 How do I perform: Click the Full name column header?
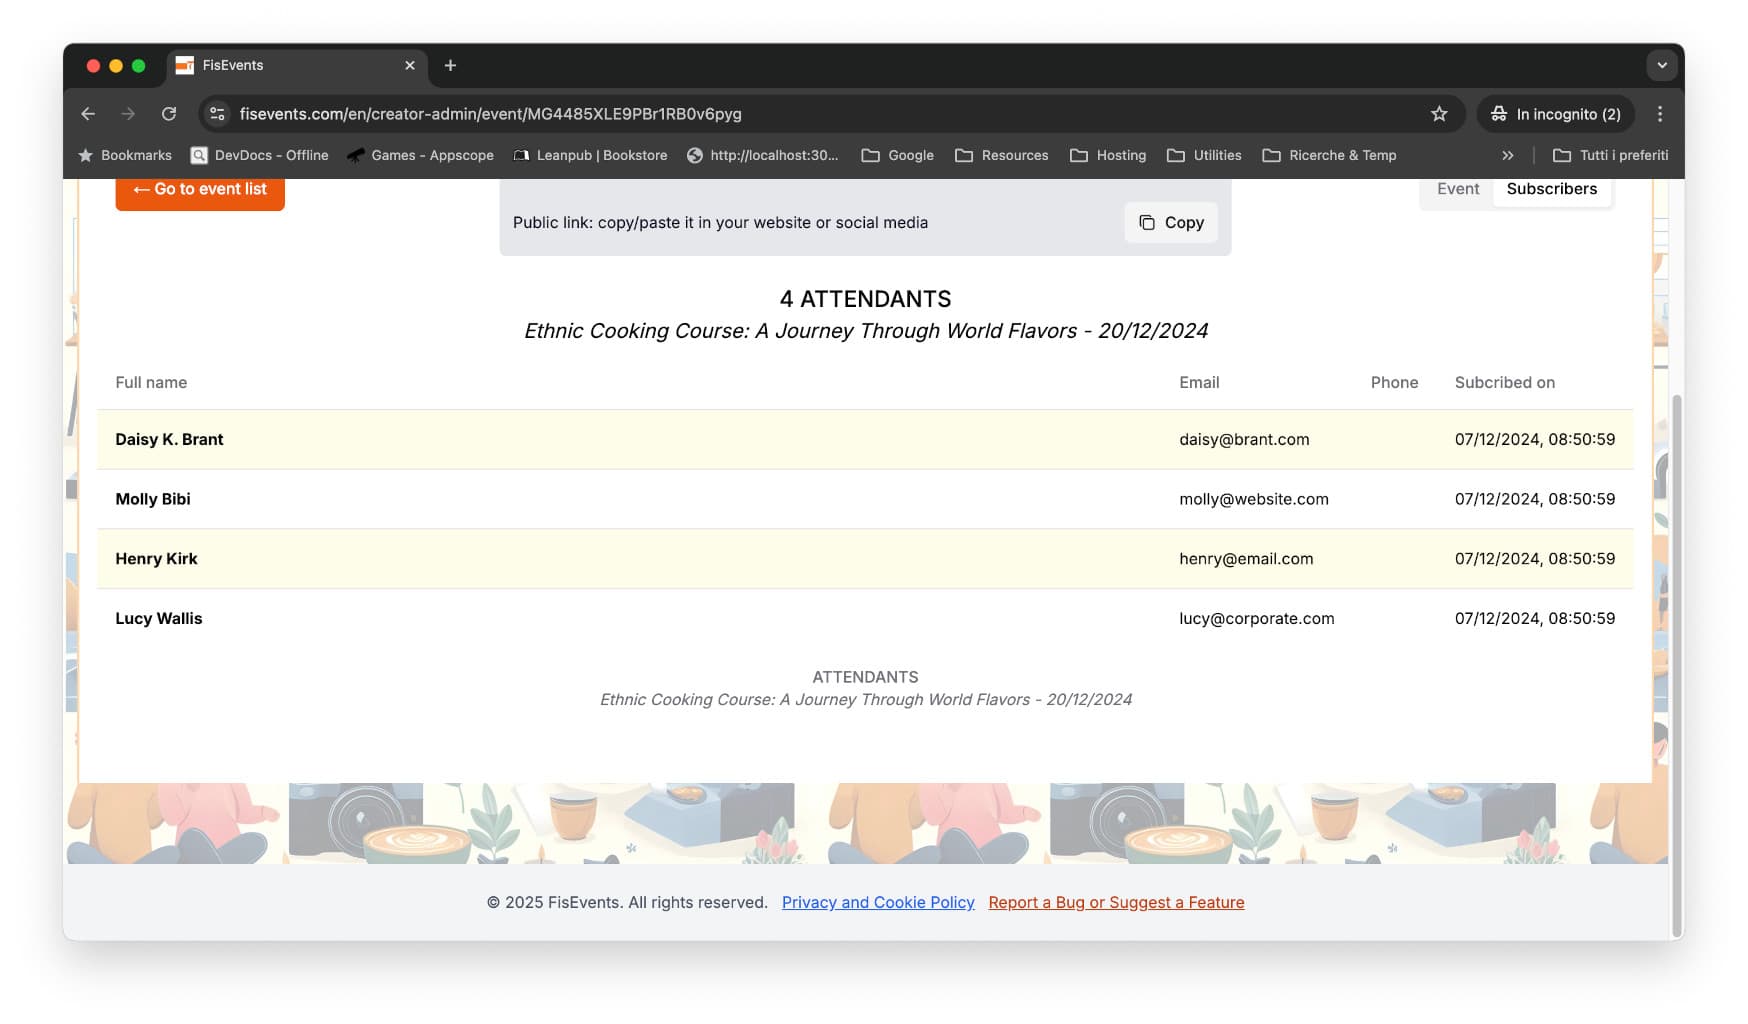[151, 382]
